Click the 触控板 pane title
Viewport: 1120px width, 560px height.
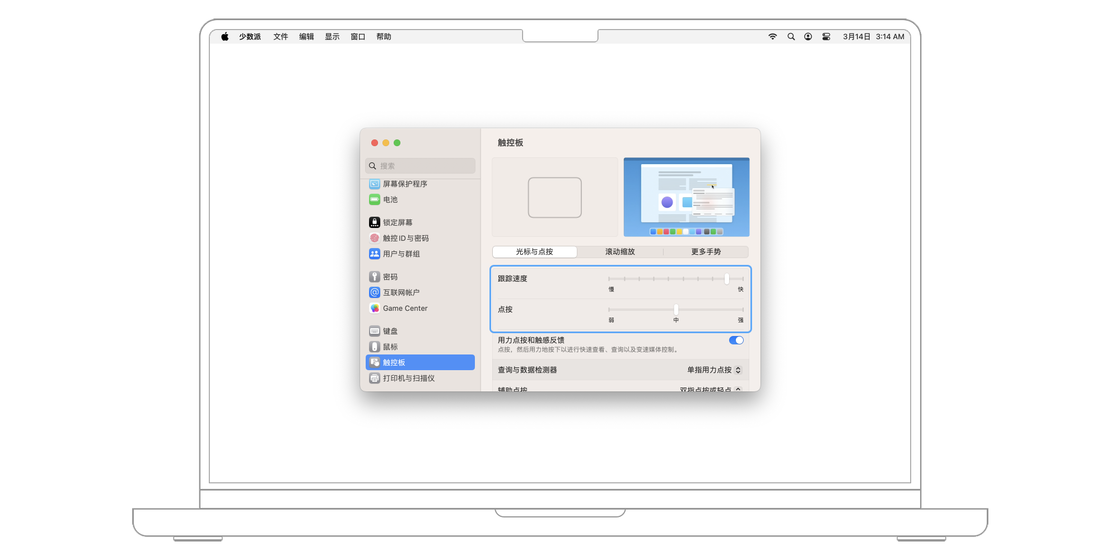point(511,143)
